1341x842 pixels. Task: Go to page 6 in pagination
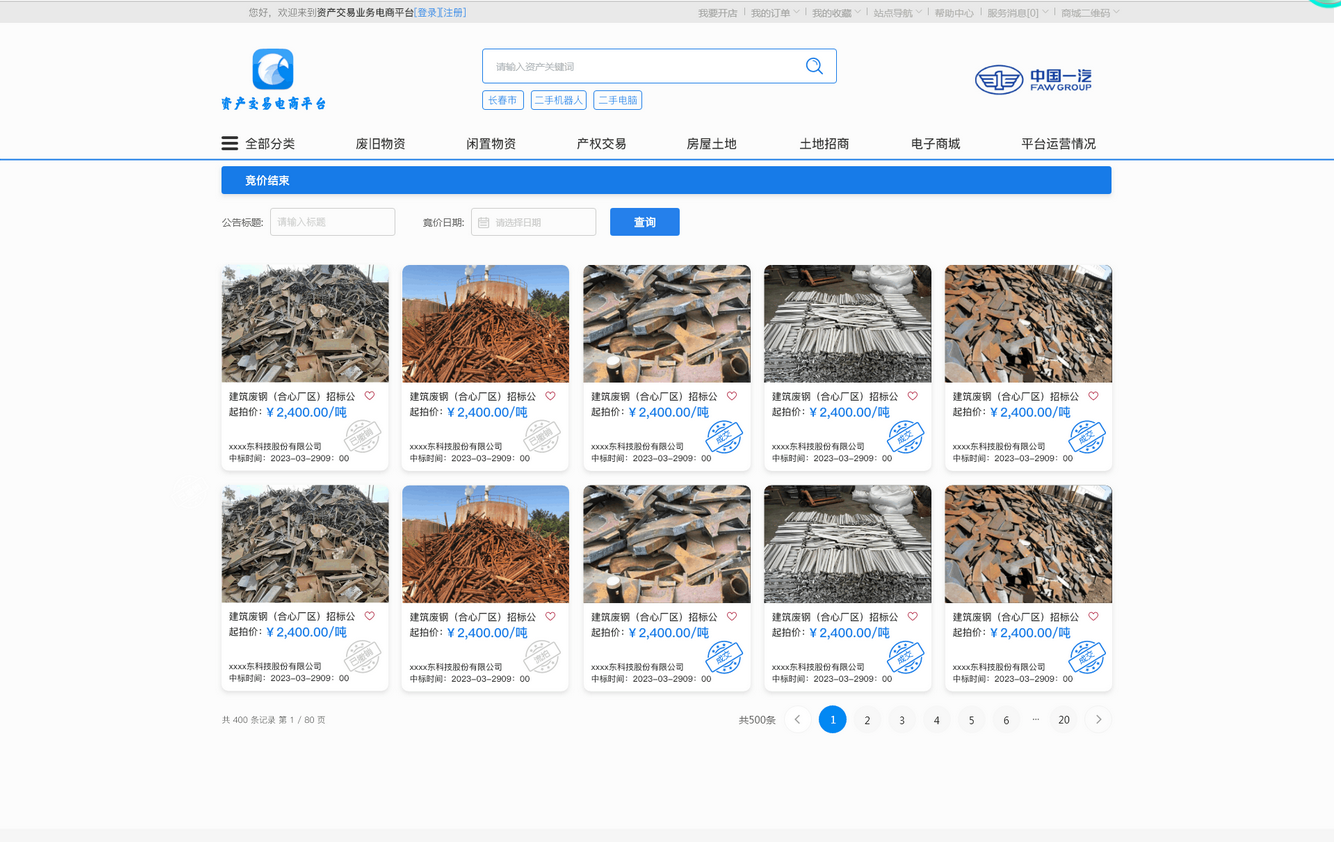pyautogui.click(x=1006, y=720)
